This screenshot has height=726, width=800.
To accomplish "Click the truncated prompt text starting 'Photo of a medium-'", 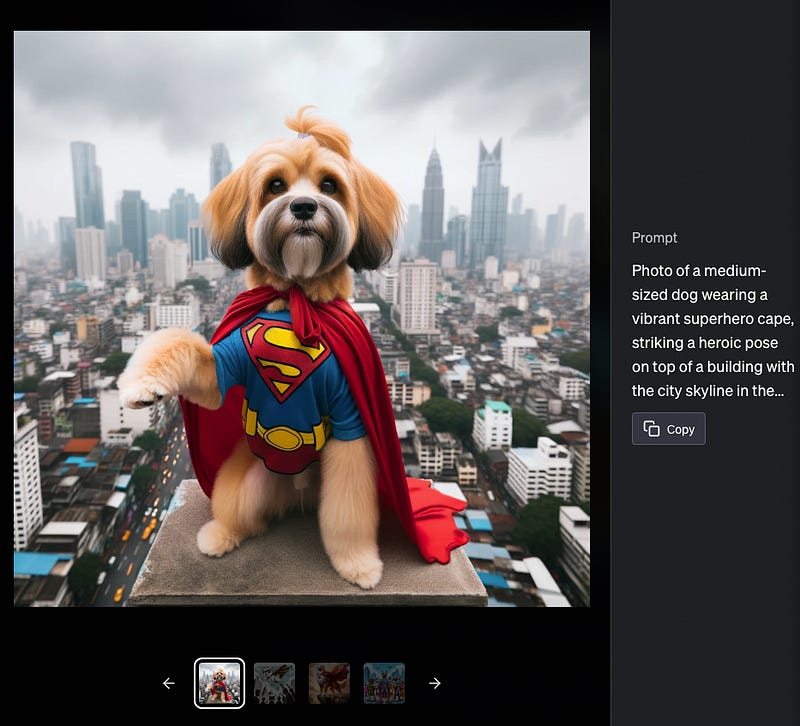I will pyautogui.click(x=713, y=331).
